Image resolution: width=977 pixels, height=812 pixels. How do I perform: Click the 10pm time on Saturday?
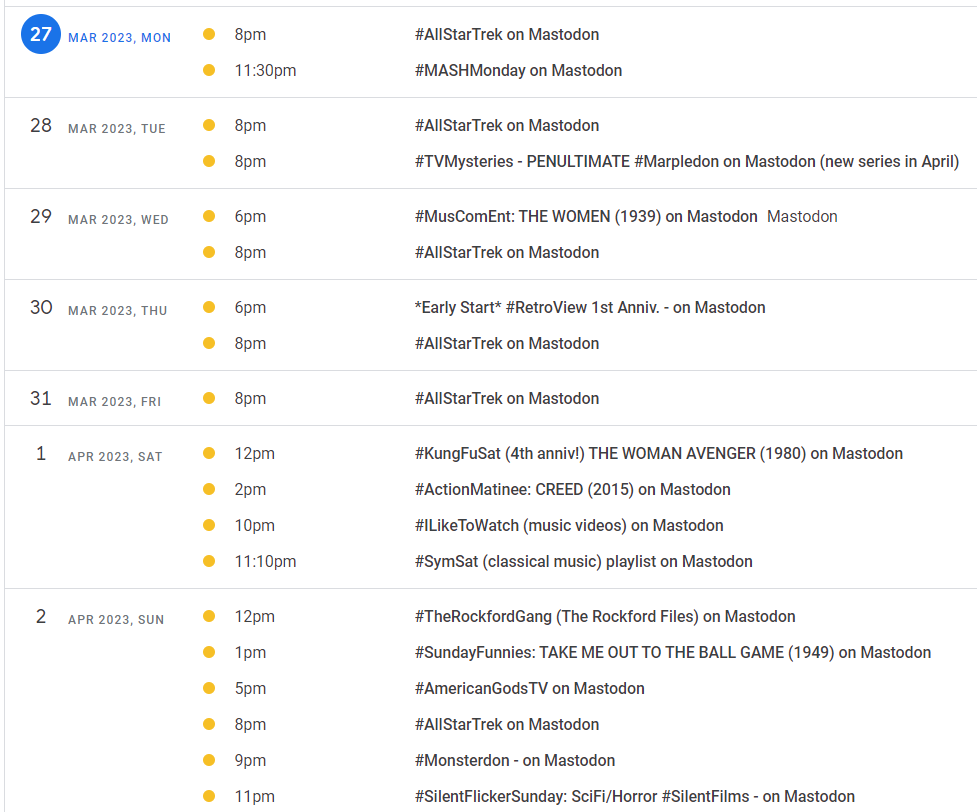[x=254, y=525]
